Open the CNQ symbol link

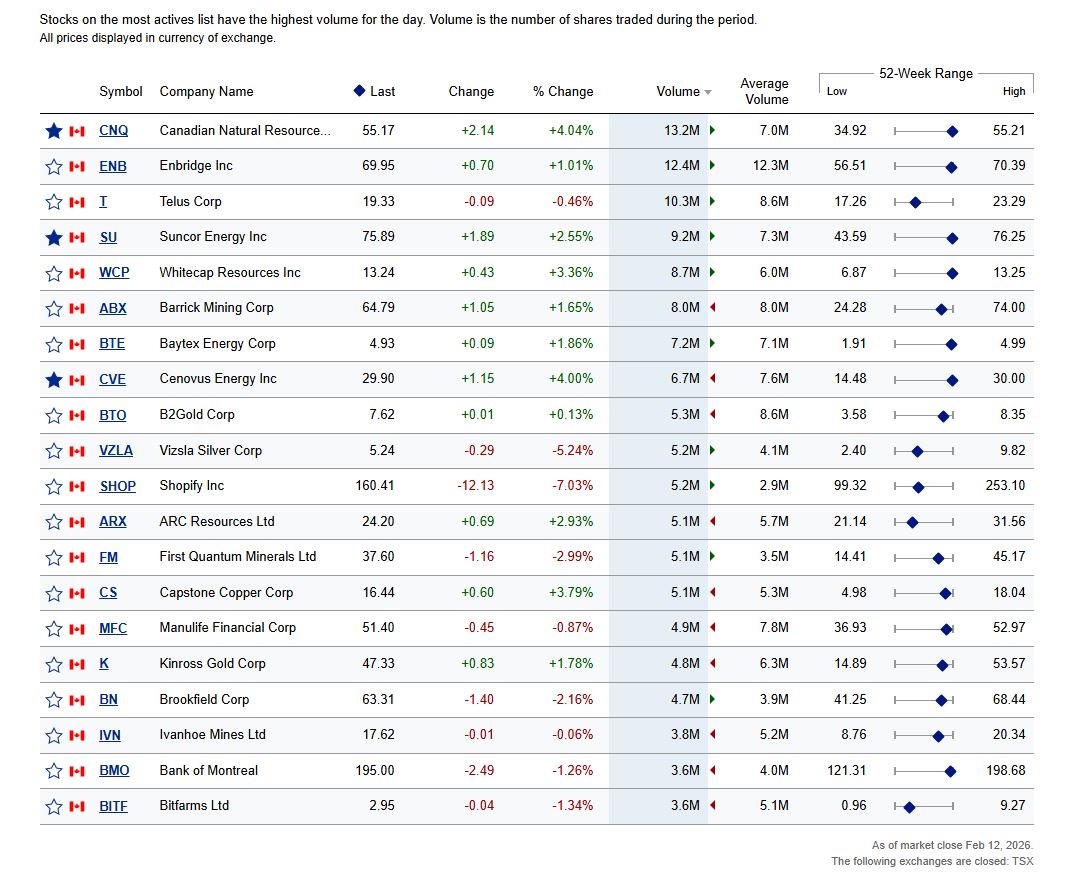click(x=113, y=130)
